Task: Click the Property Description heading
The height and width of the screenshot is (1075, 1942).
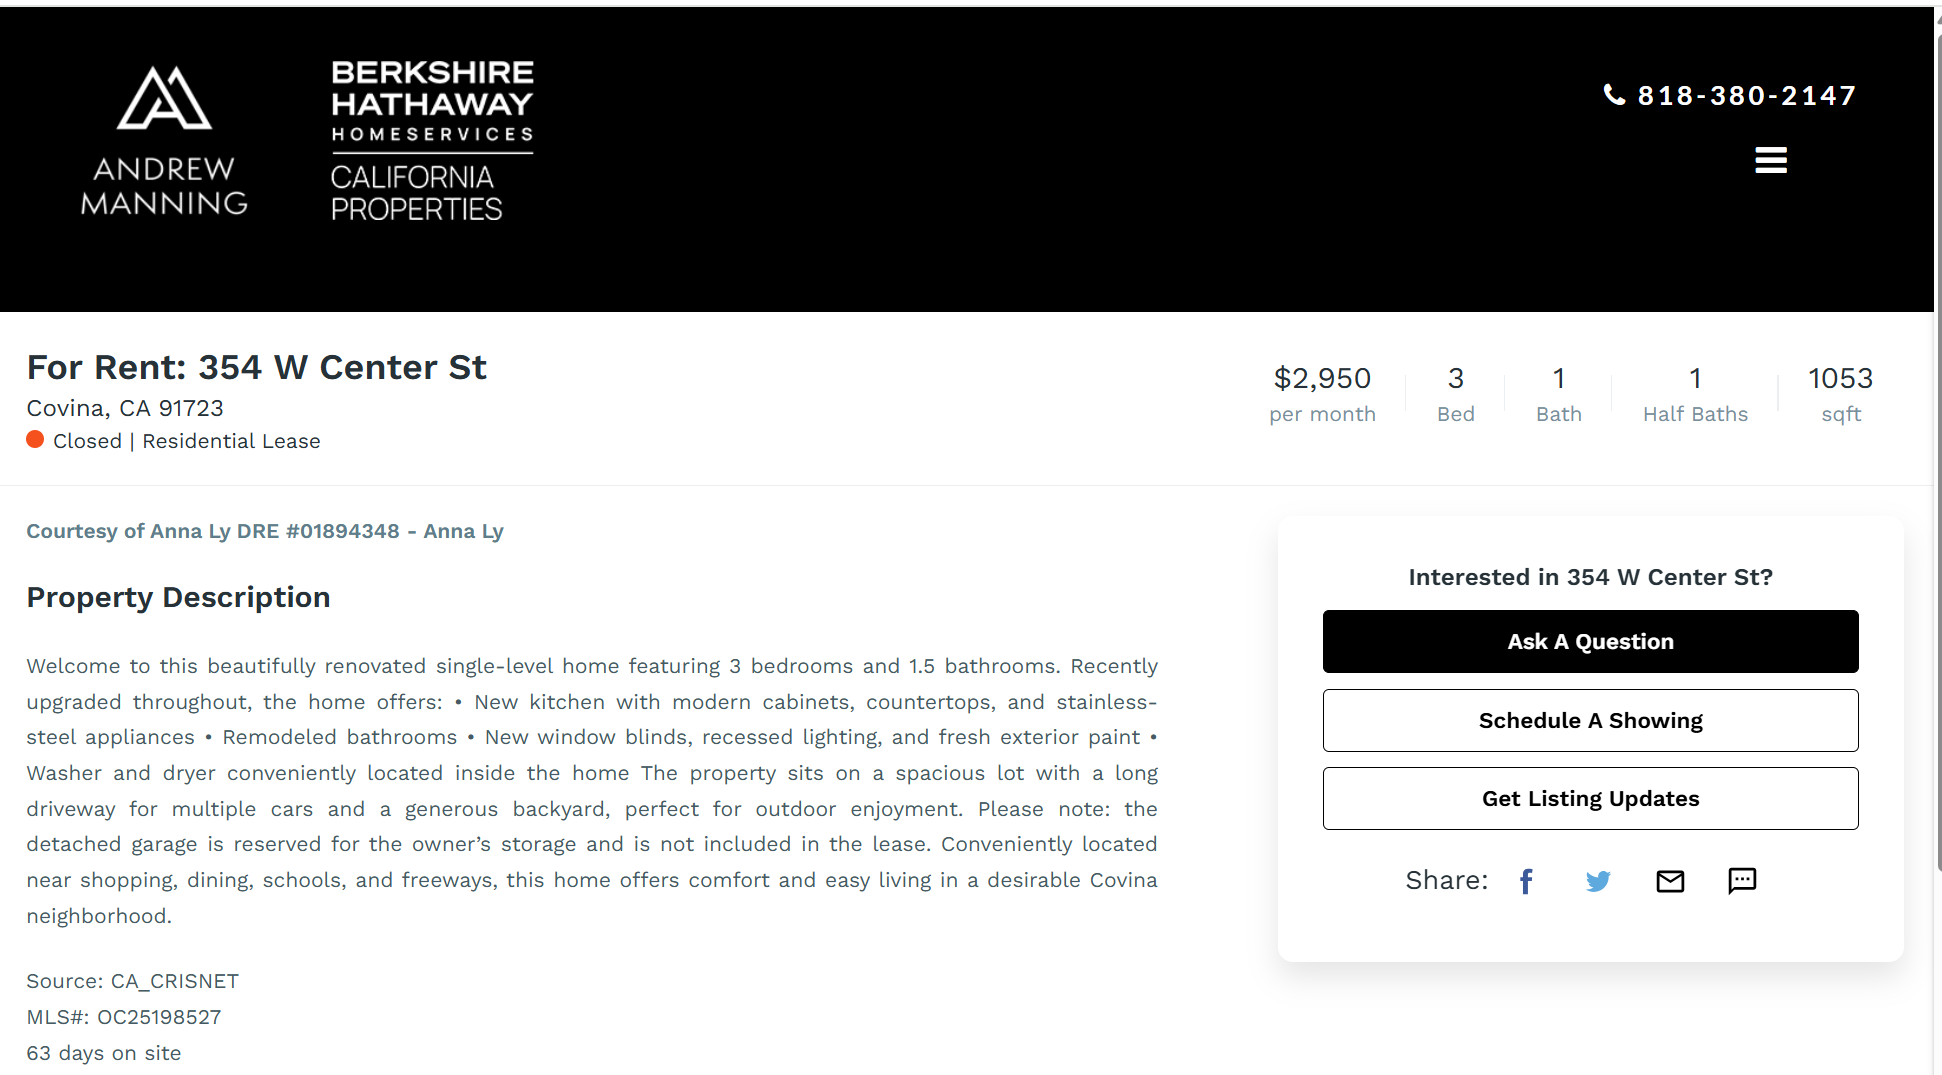Action: 178,597
